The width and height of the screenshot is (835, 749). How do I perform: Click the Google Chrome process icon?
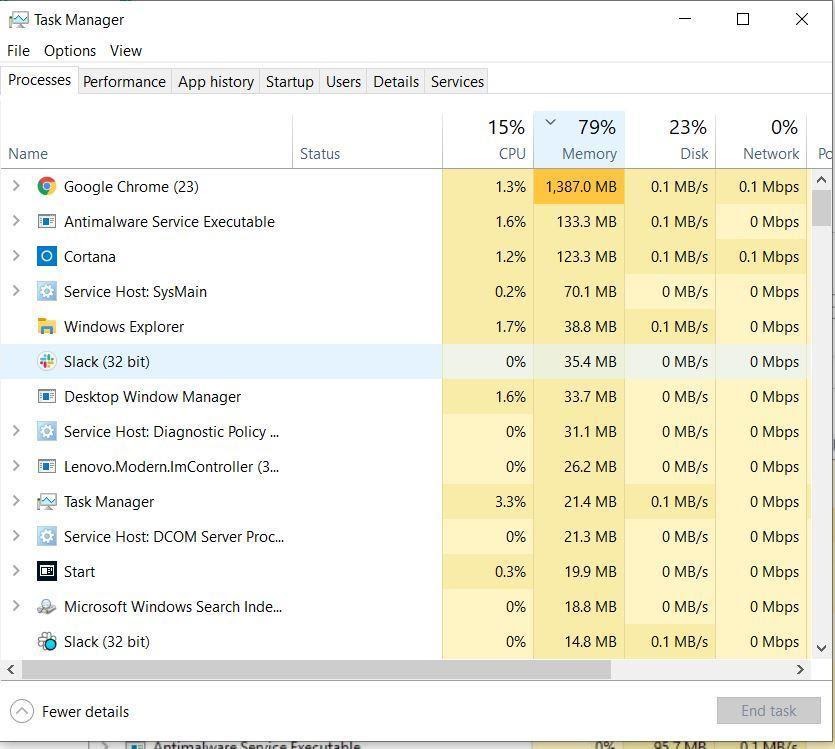[46, 187]
